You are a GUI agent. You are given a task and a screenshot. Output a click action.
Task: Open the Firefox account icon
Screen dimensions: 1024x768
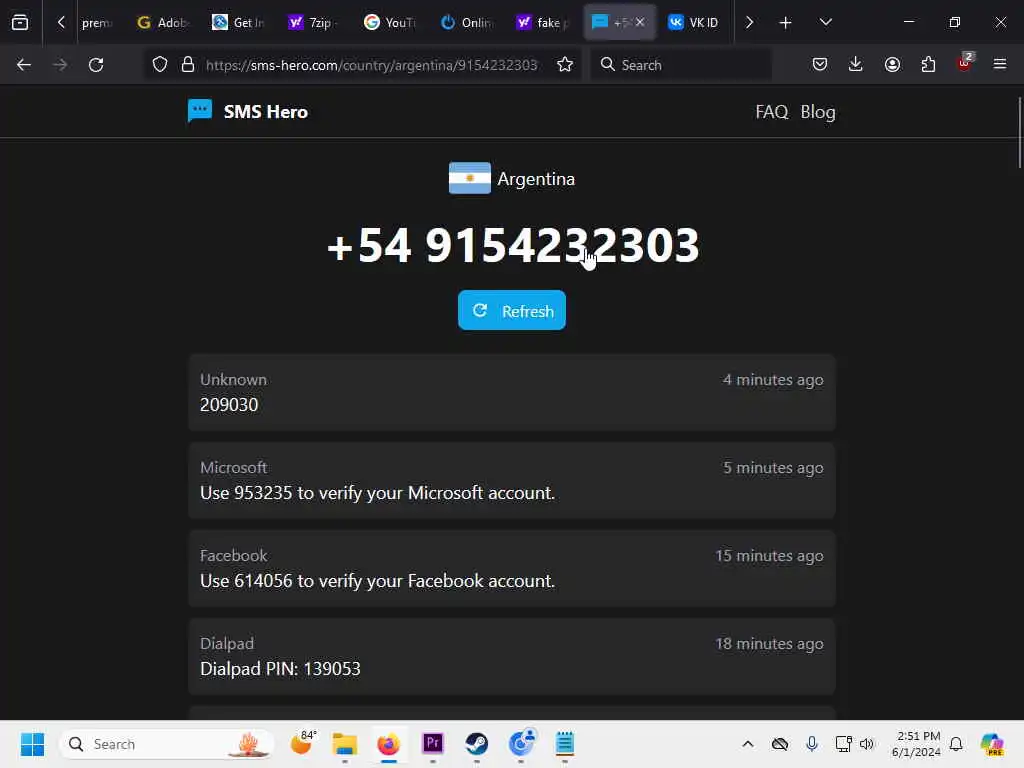click(x=892, y=65)
